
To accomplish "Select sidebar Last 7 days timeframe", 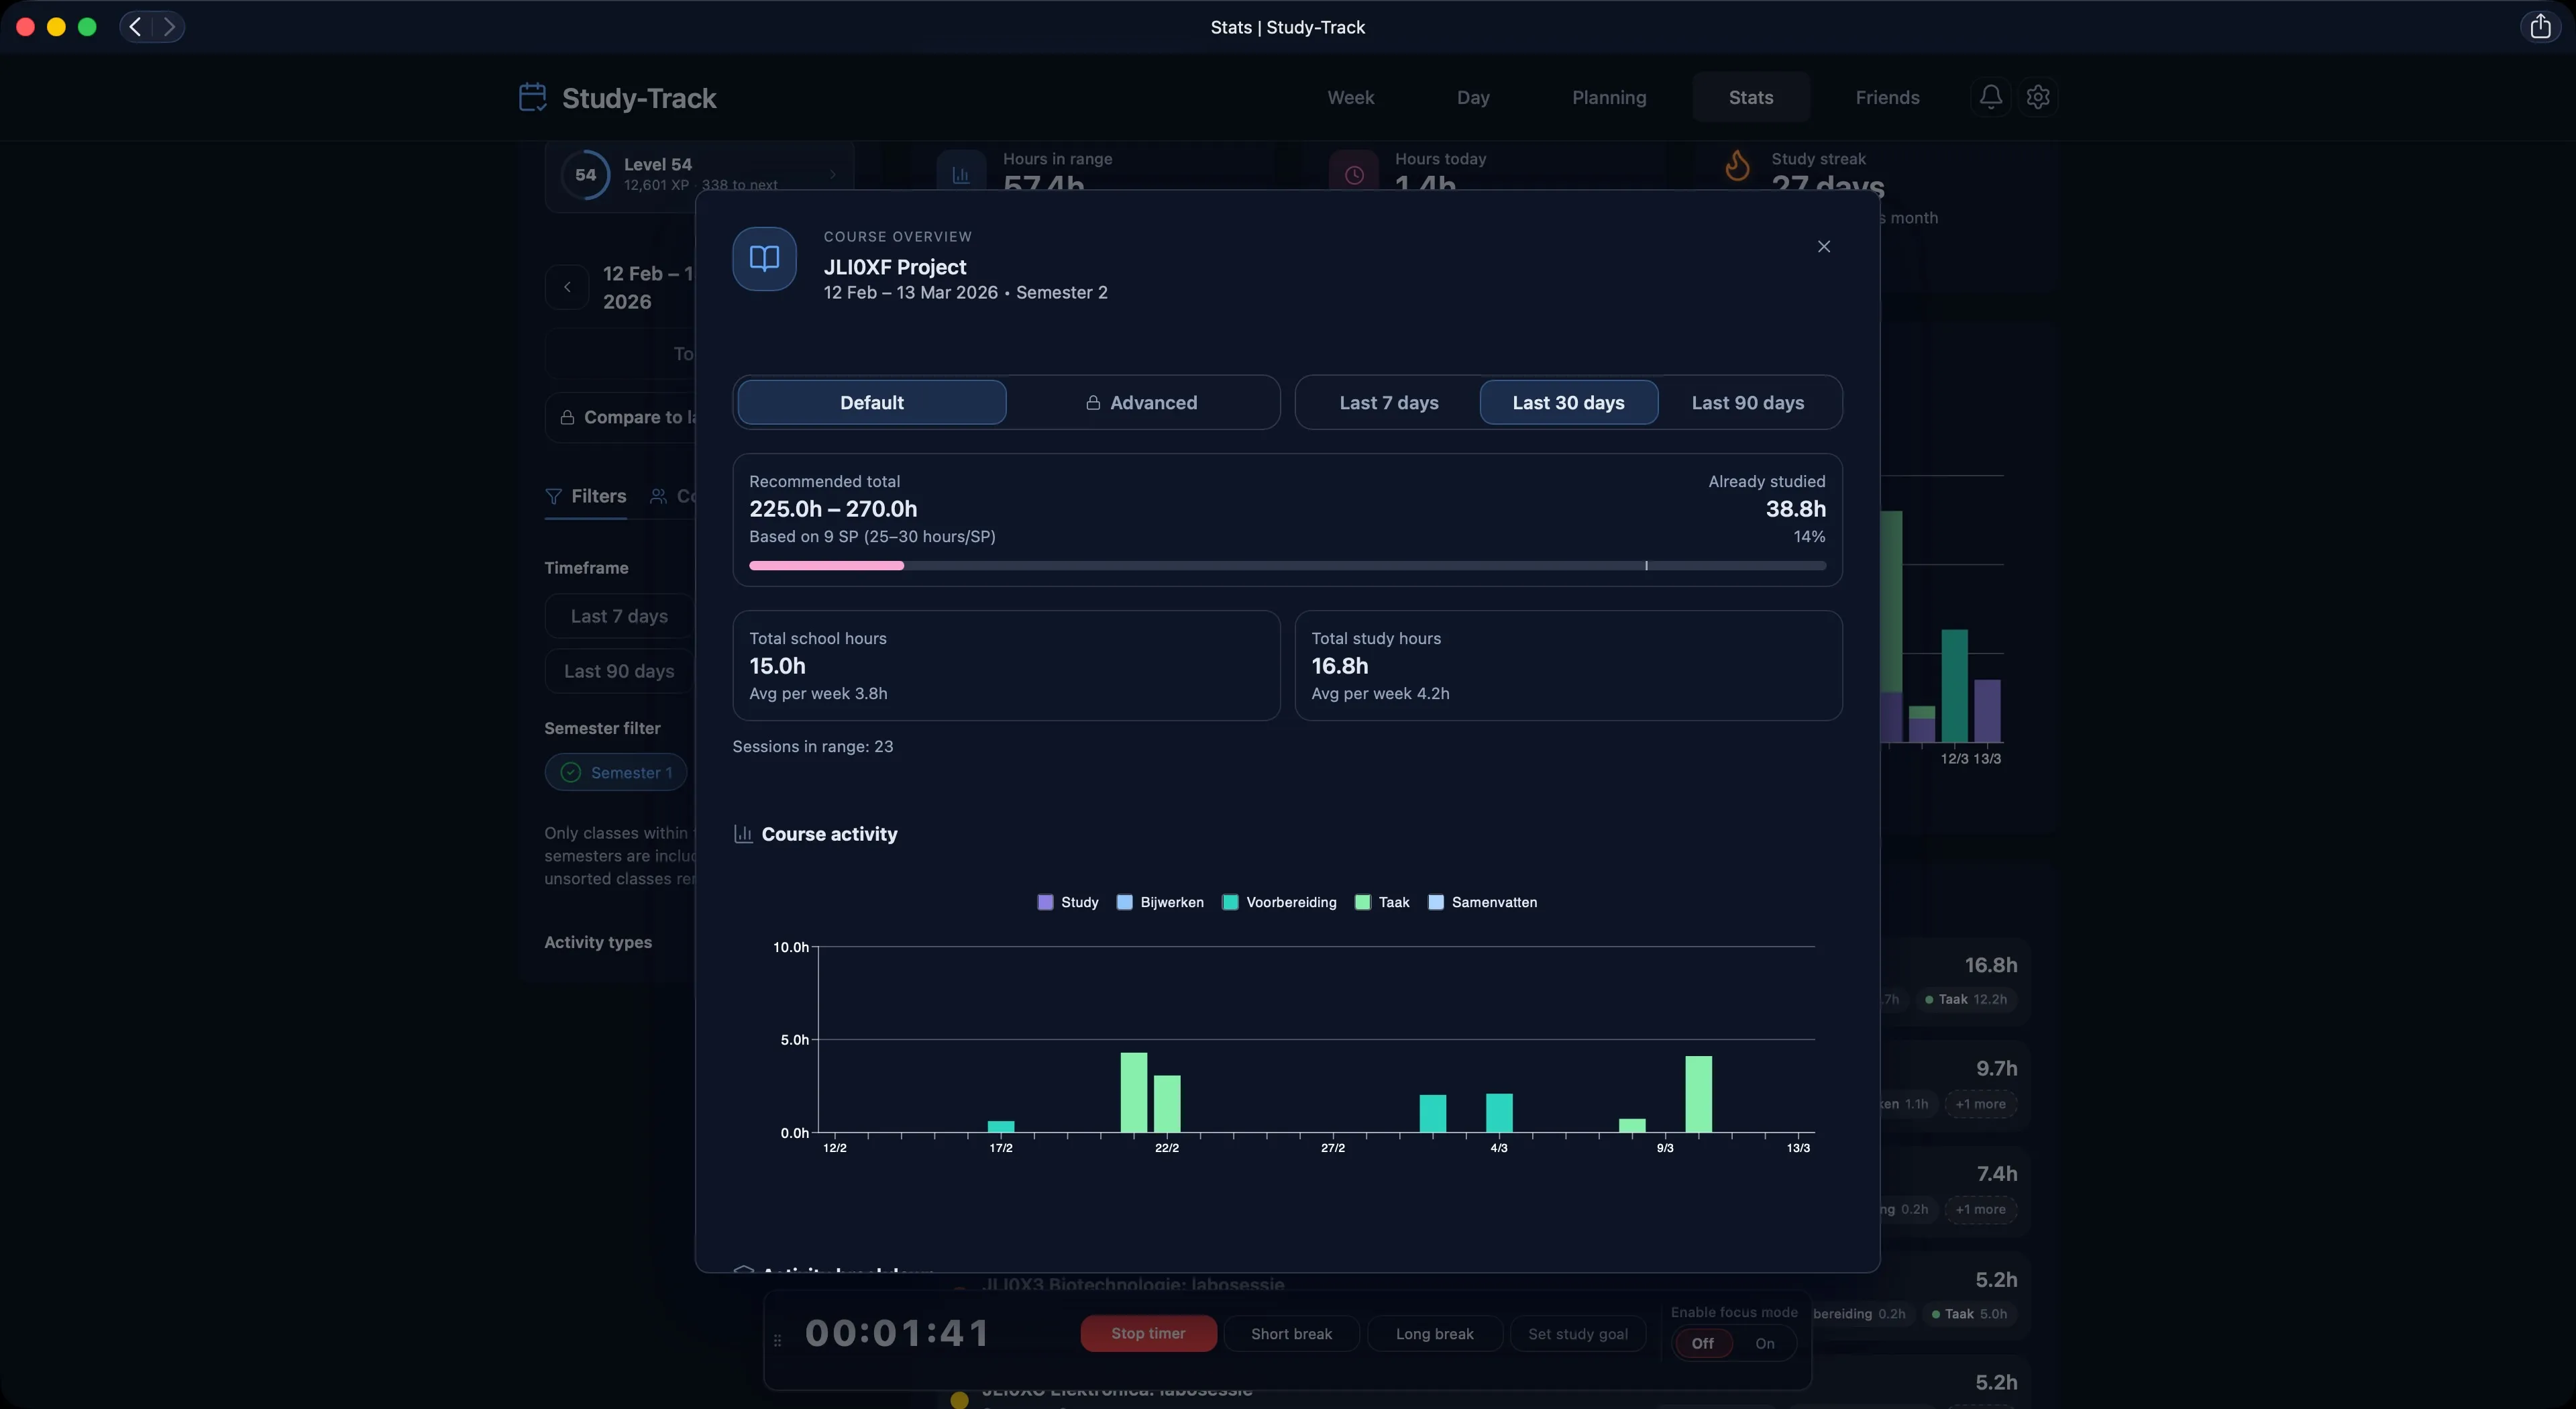I will (x=619, y=616).
